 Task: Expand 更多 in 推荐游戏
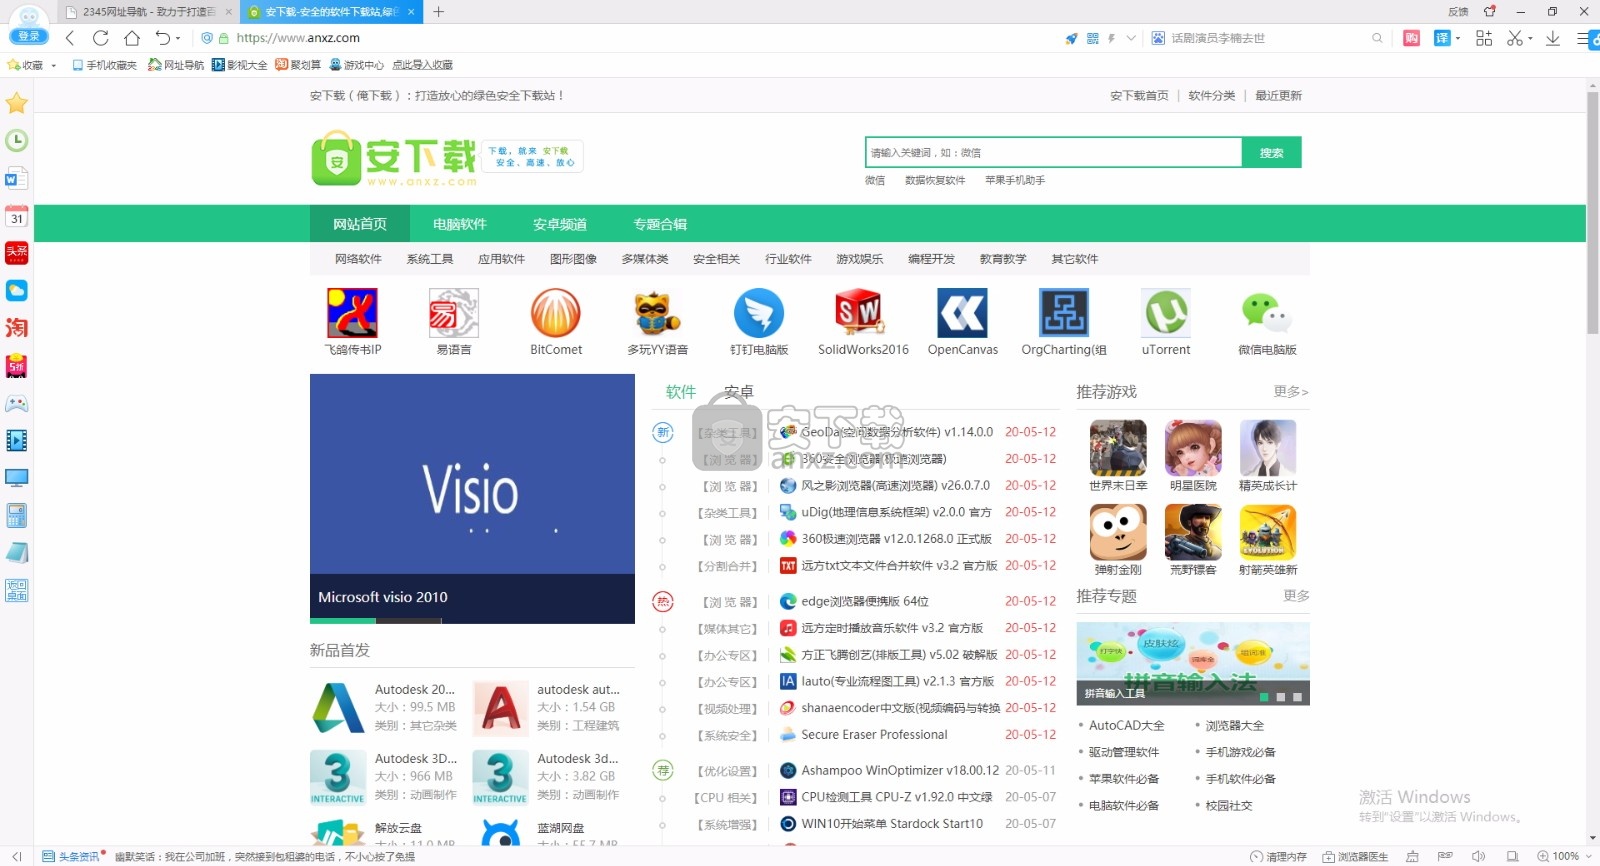coord(1290,392)
